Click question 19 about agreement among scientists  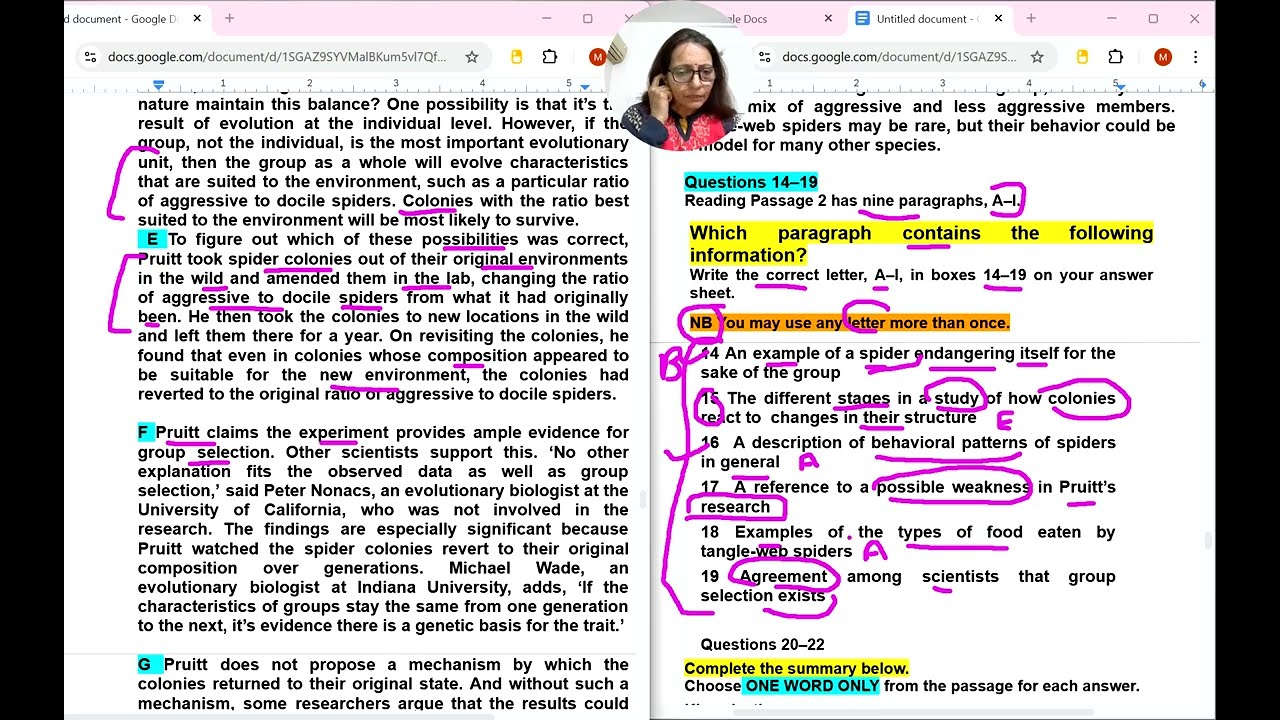908,586
